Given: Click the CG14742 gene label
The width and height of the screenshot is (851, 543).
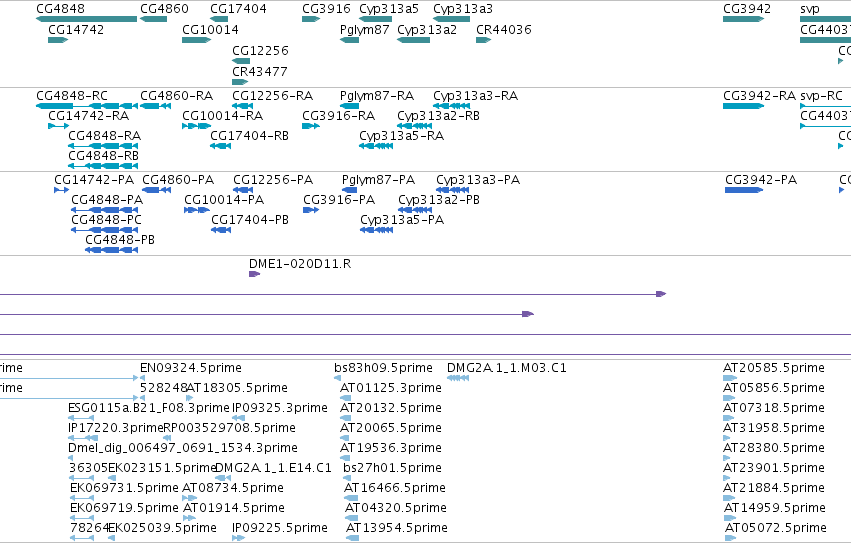Looking at the screenshot, I should click(x=76, y=29).
